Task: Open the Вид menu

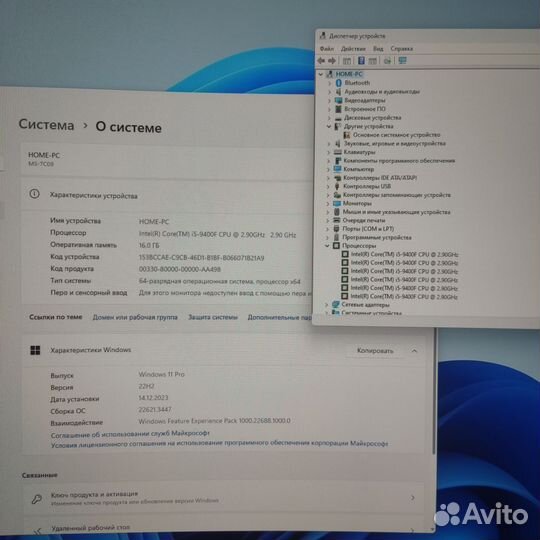Action: pos(378,49)
